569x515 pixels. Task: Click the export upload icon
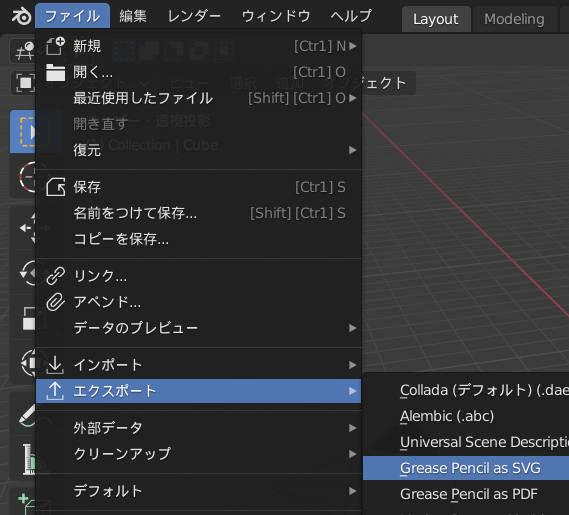pos(55,391)
